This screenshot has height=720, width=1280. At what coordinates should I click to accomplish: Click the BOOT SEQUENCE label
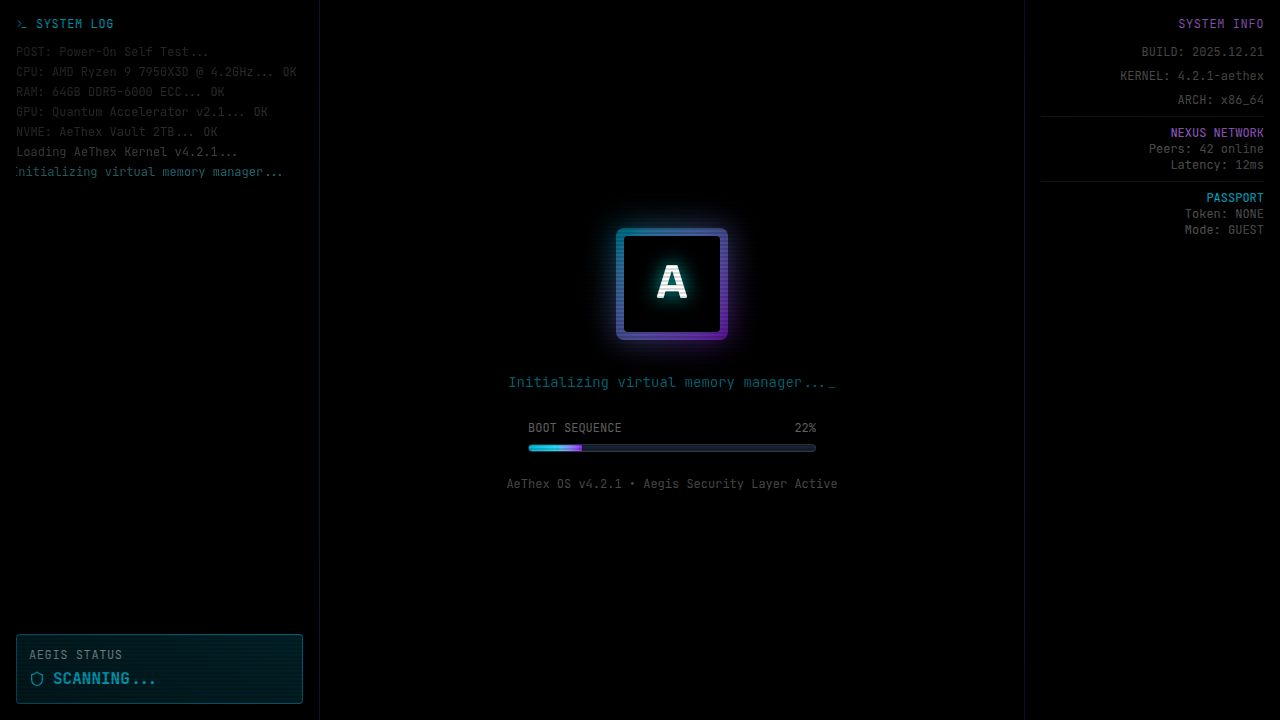pos(575,428)
